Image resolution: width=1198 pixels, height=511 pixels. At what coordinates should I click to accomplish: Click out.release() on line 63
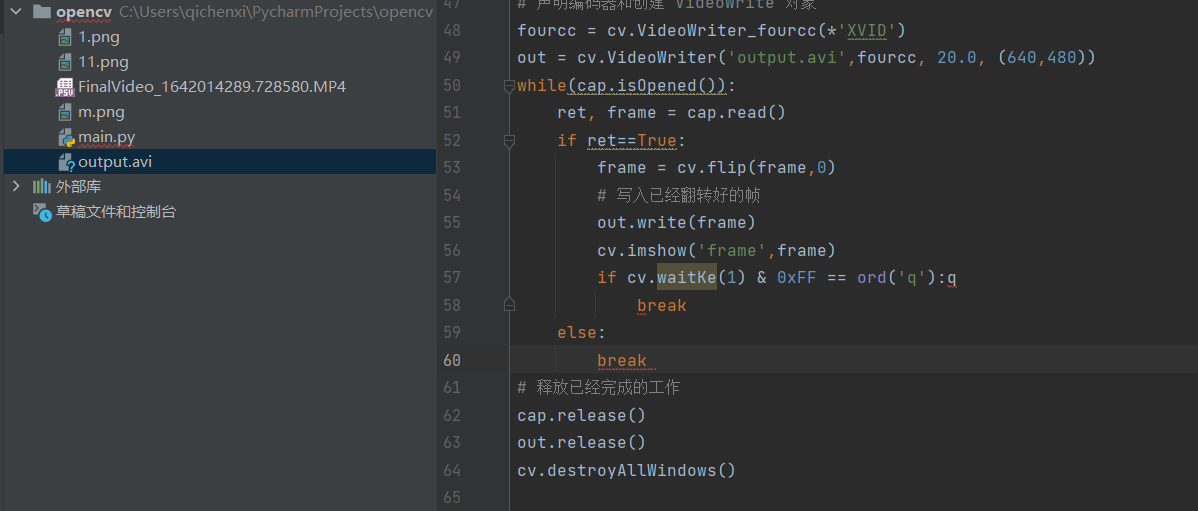point(582,442)
